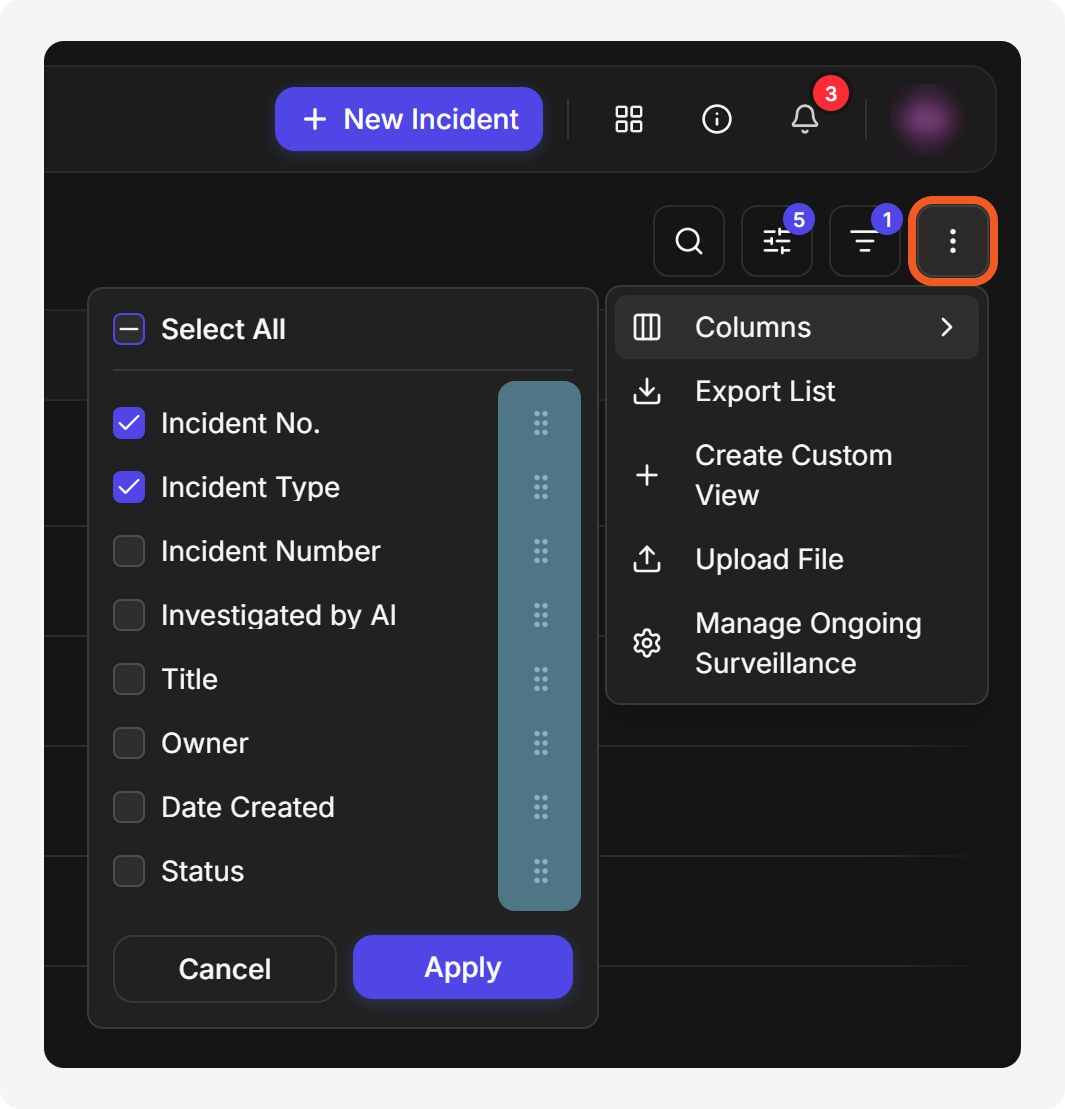Open the blurred user avatar
The height and width of the screenshot is (1109, 1065).
926,119
